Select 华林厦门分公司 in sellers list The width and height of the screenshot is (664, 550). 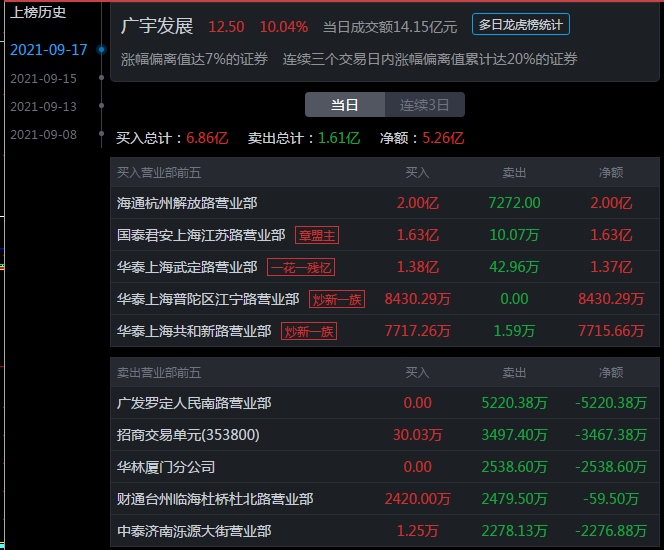[x=166, y=467]
